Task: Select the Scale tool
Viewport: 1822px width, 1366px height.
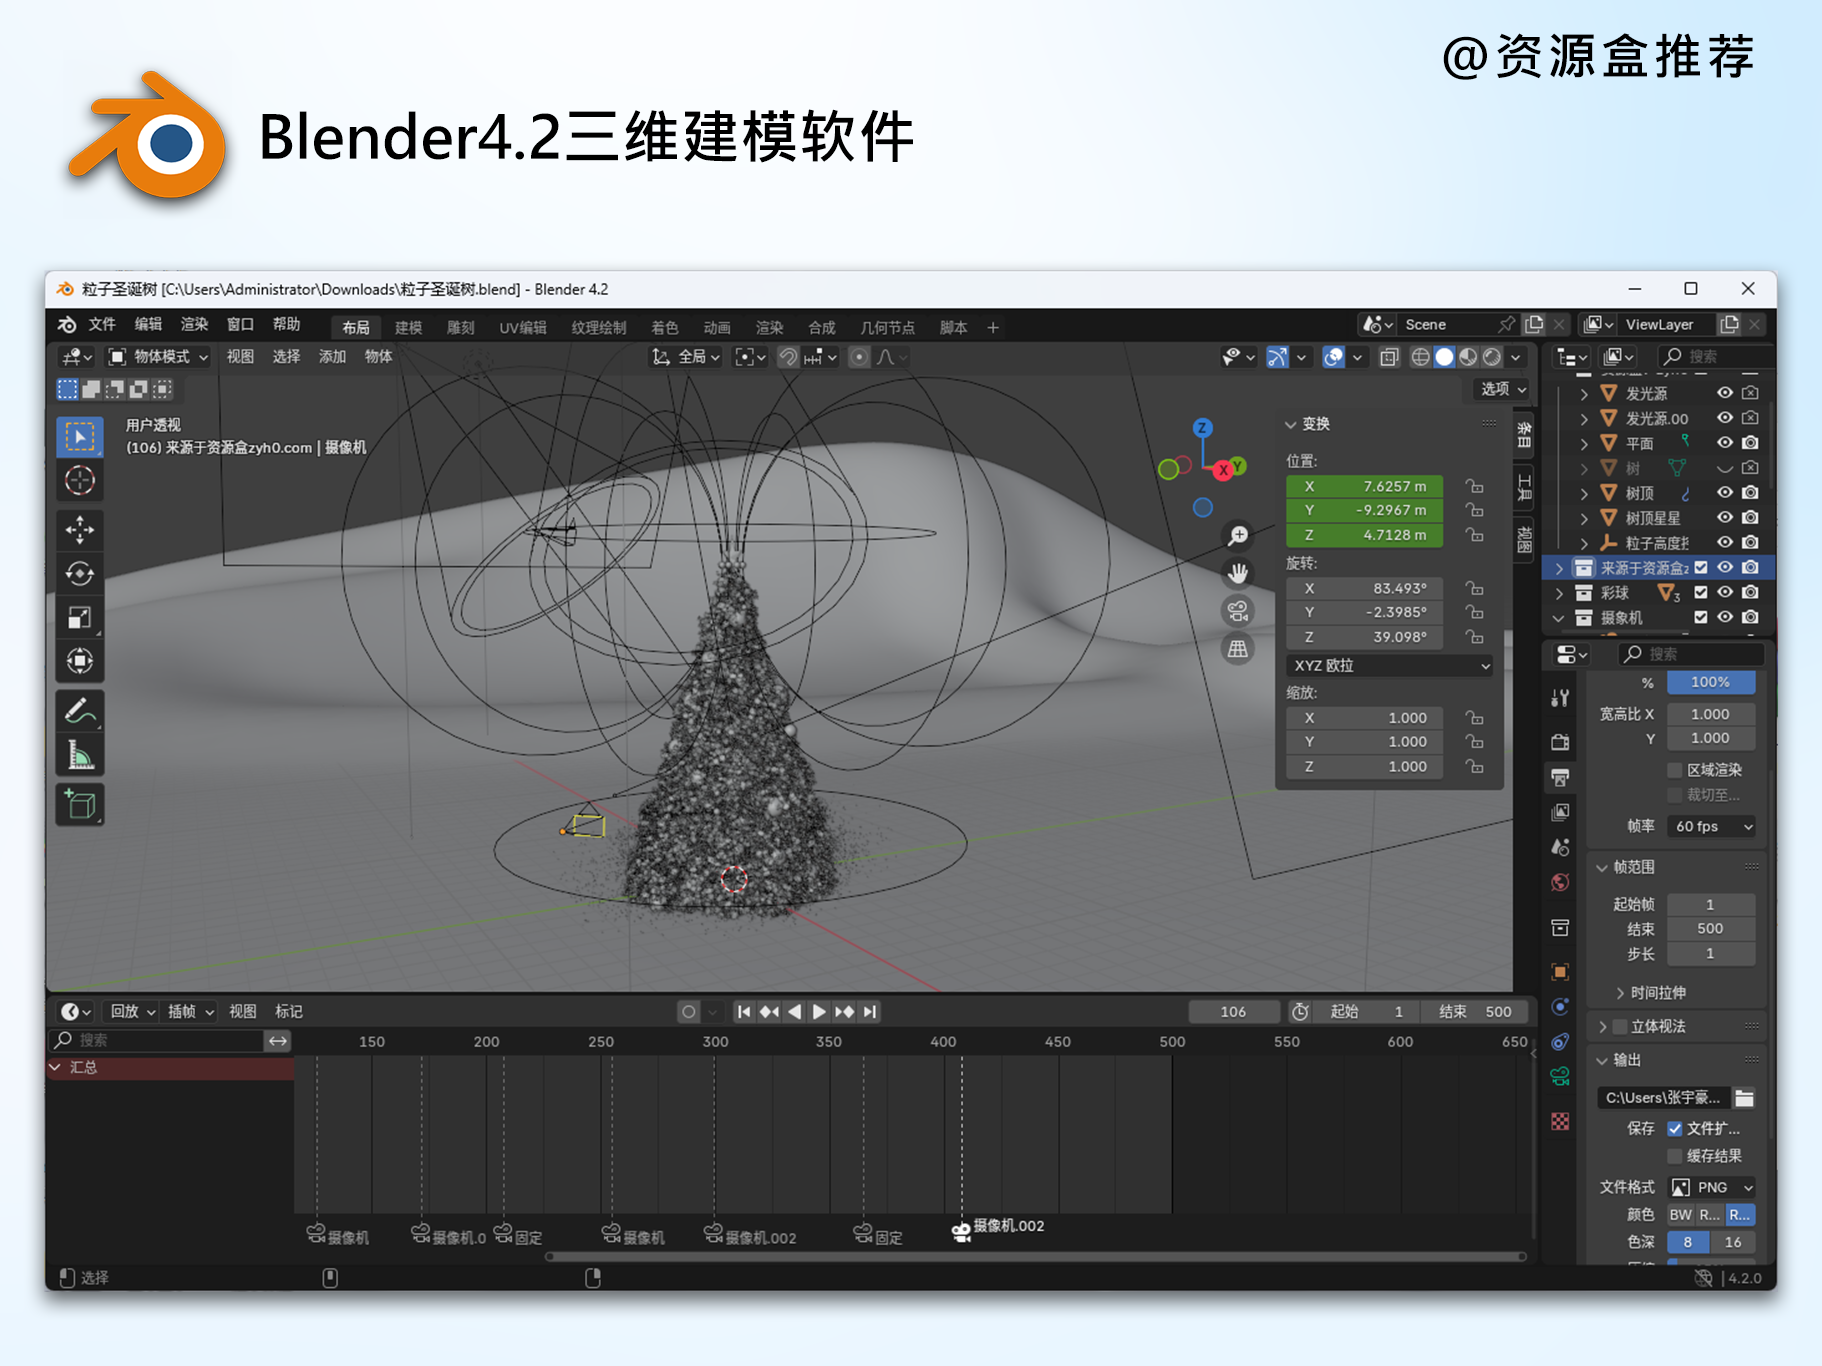Action: coord(80,617)
